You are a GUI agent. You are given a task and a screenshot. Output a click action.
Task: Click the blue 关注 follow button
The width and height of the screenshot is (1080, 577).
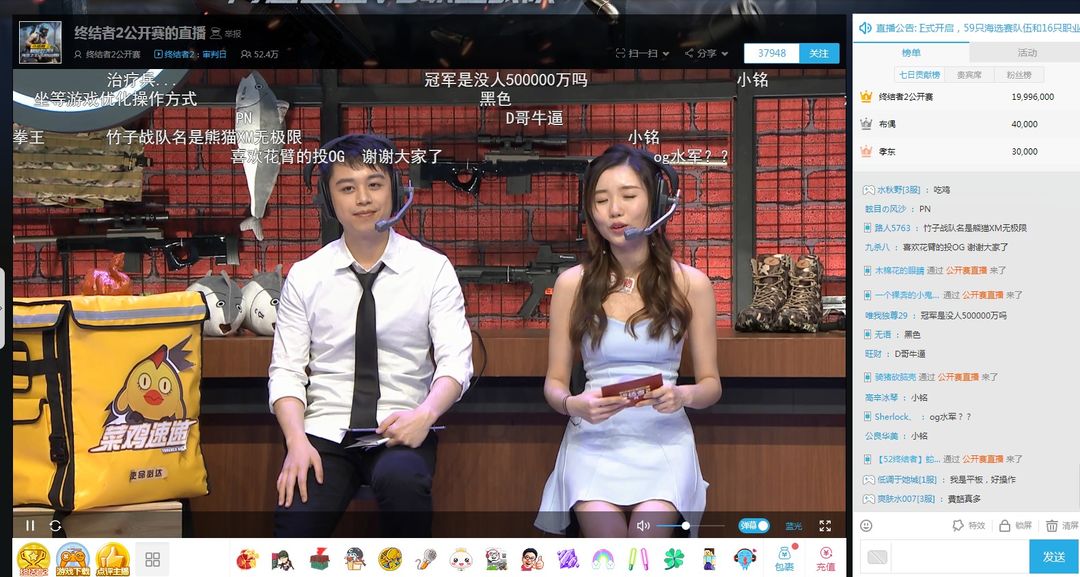coord(819,53)
